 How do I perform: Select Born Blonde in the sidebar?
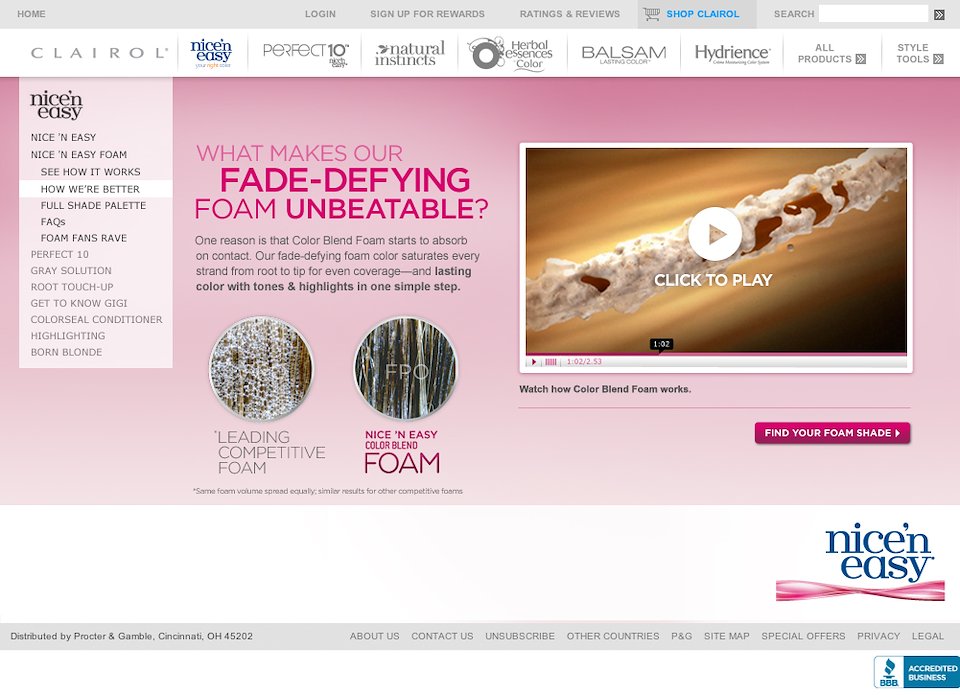click(67, 352)
